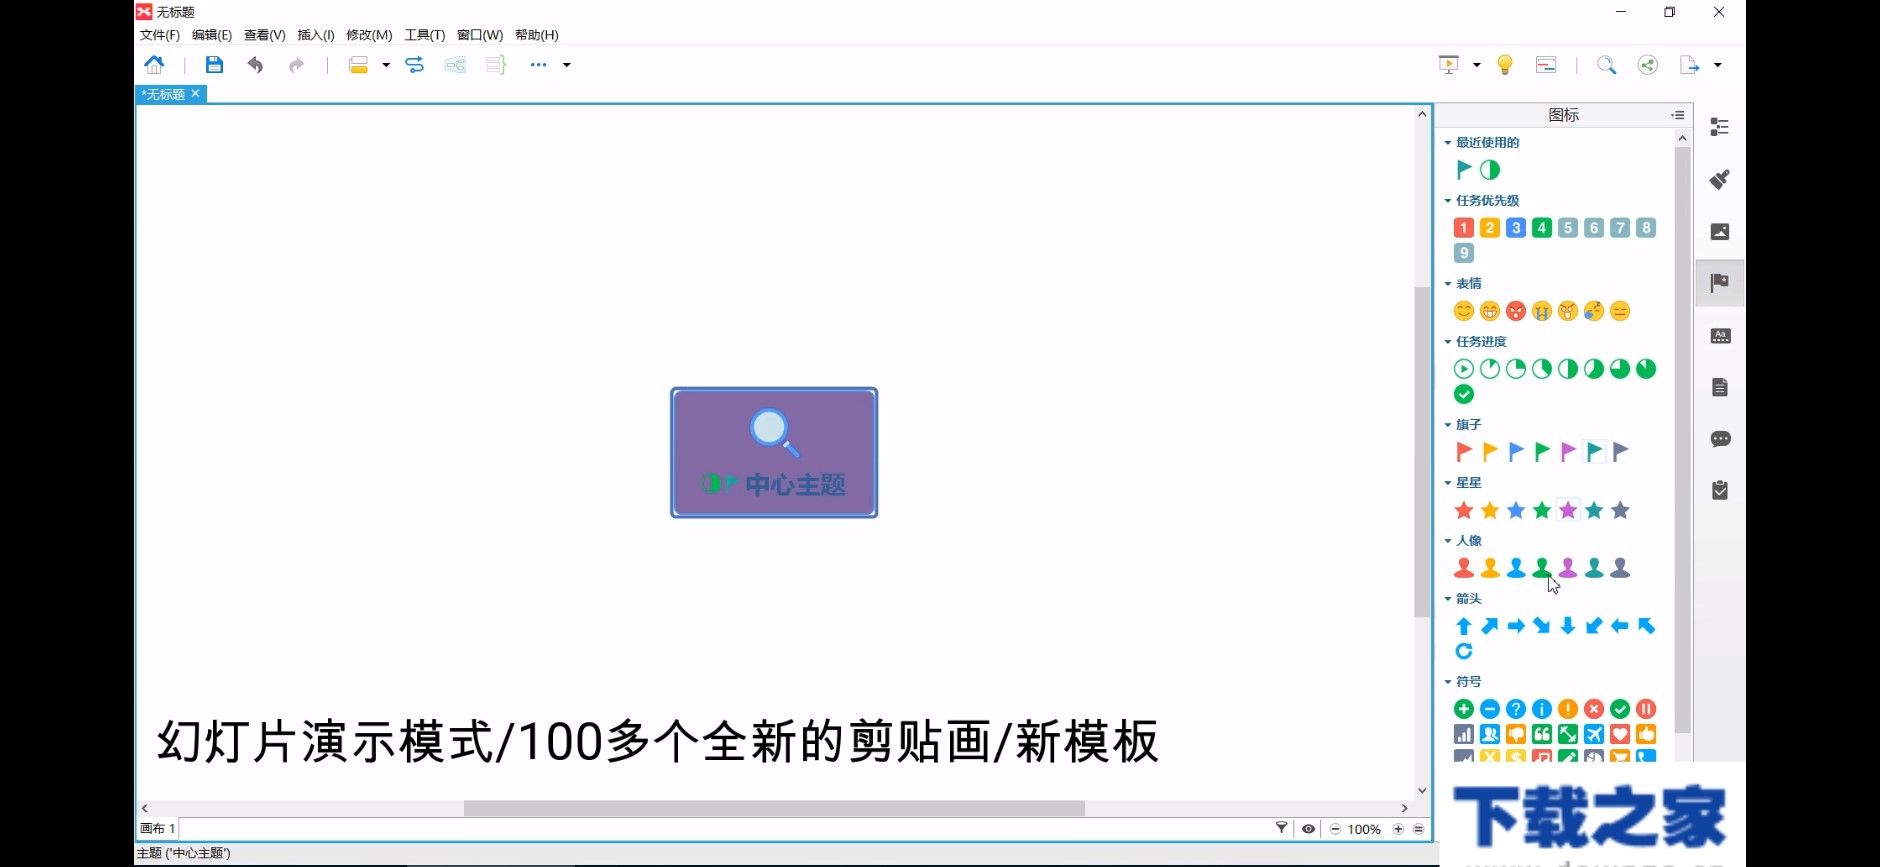Image resolution: width=1880 pixels, height=867 pixels.
Task: Collapse the 表情 section
Action: [x=1448, y=284]
